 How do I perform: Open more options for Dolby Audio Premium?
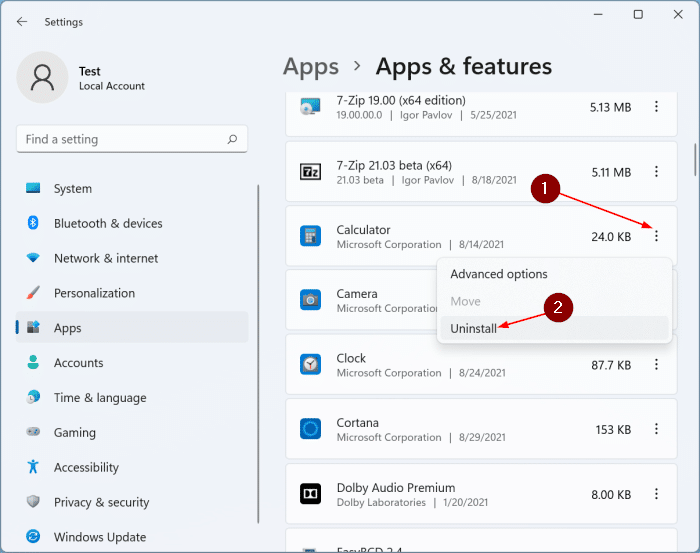coord(657,494)
